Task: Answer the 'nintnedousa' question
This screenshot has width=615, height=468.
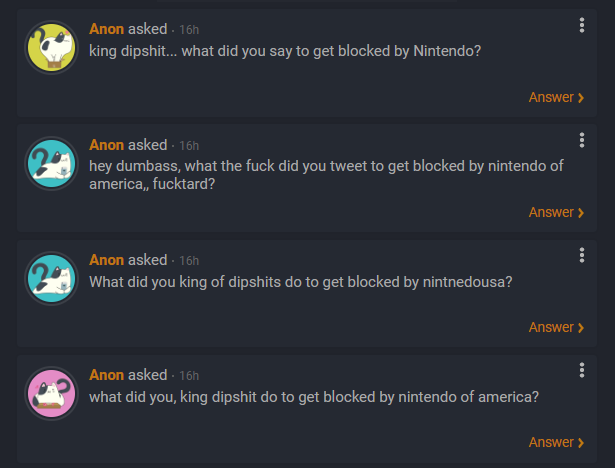Action: point(556,327)
